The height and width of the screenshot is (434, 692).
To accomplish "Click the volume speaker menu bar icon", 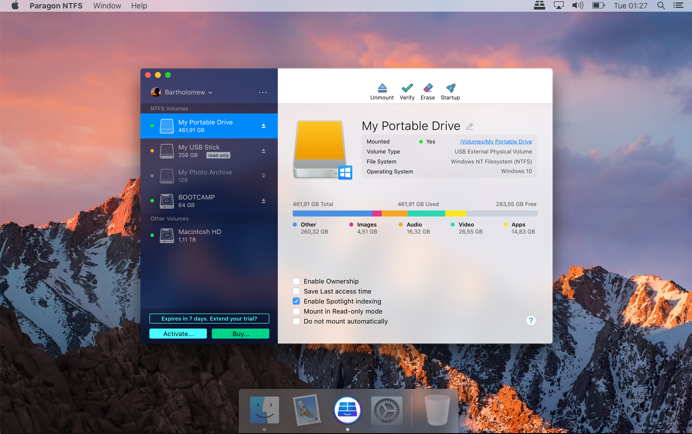I will 578,5.
